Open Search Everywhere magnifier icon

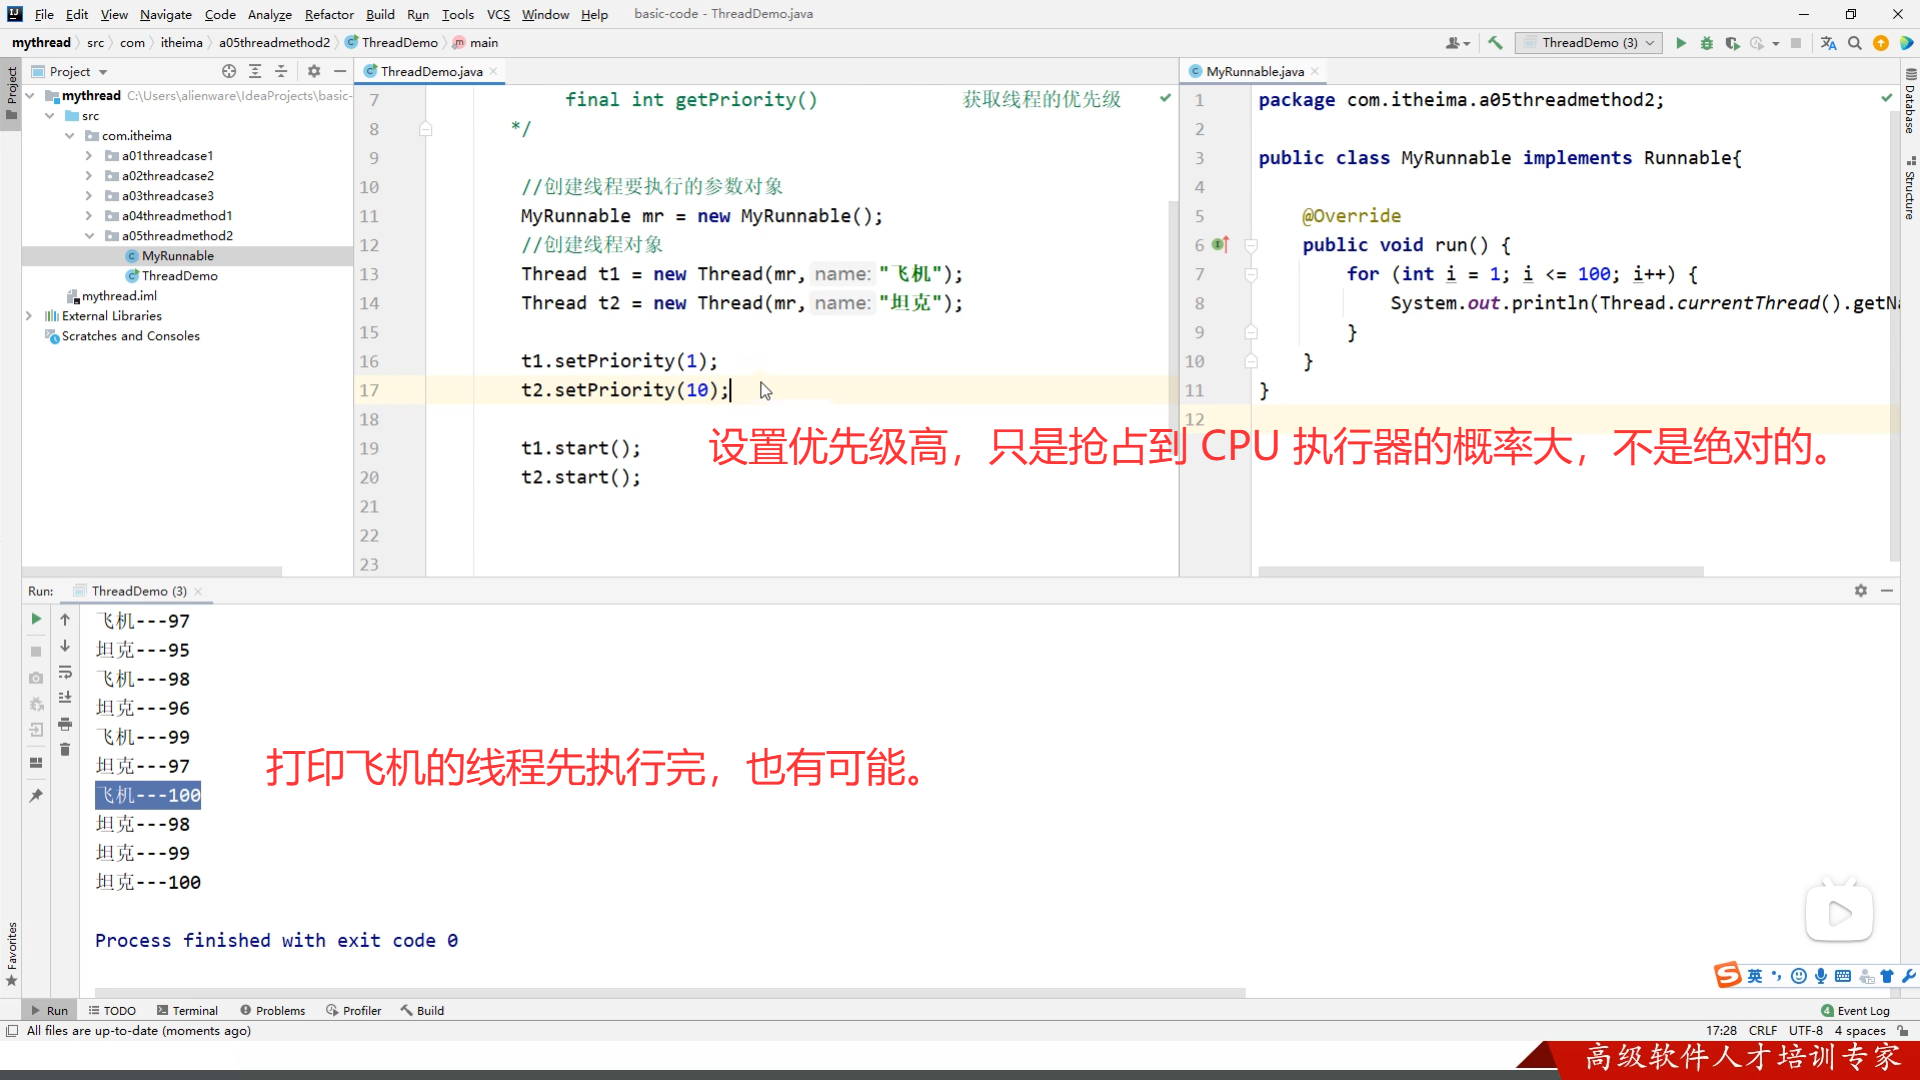(x=1855, y=43)
